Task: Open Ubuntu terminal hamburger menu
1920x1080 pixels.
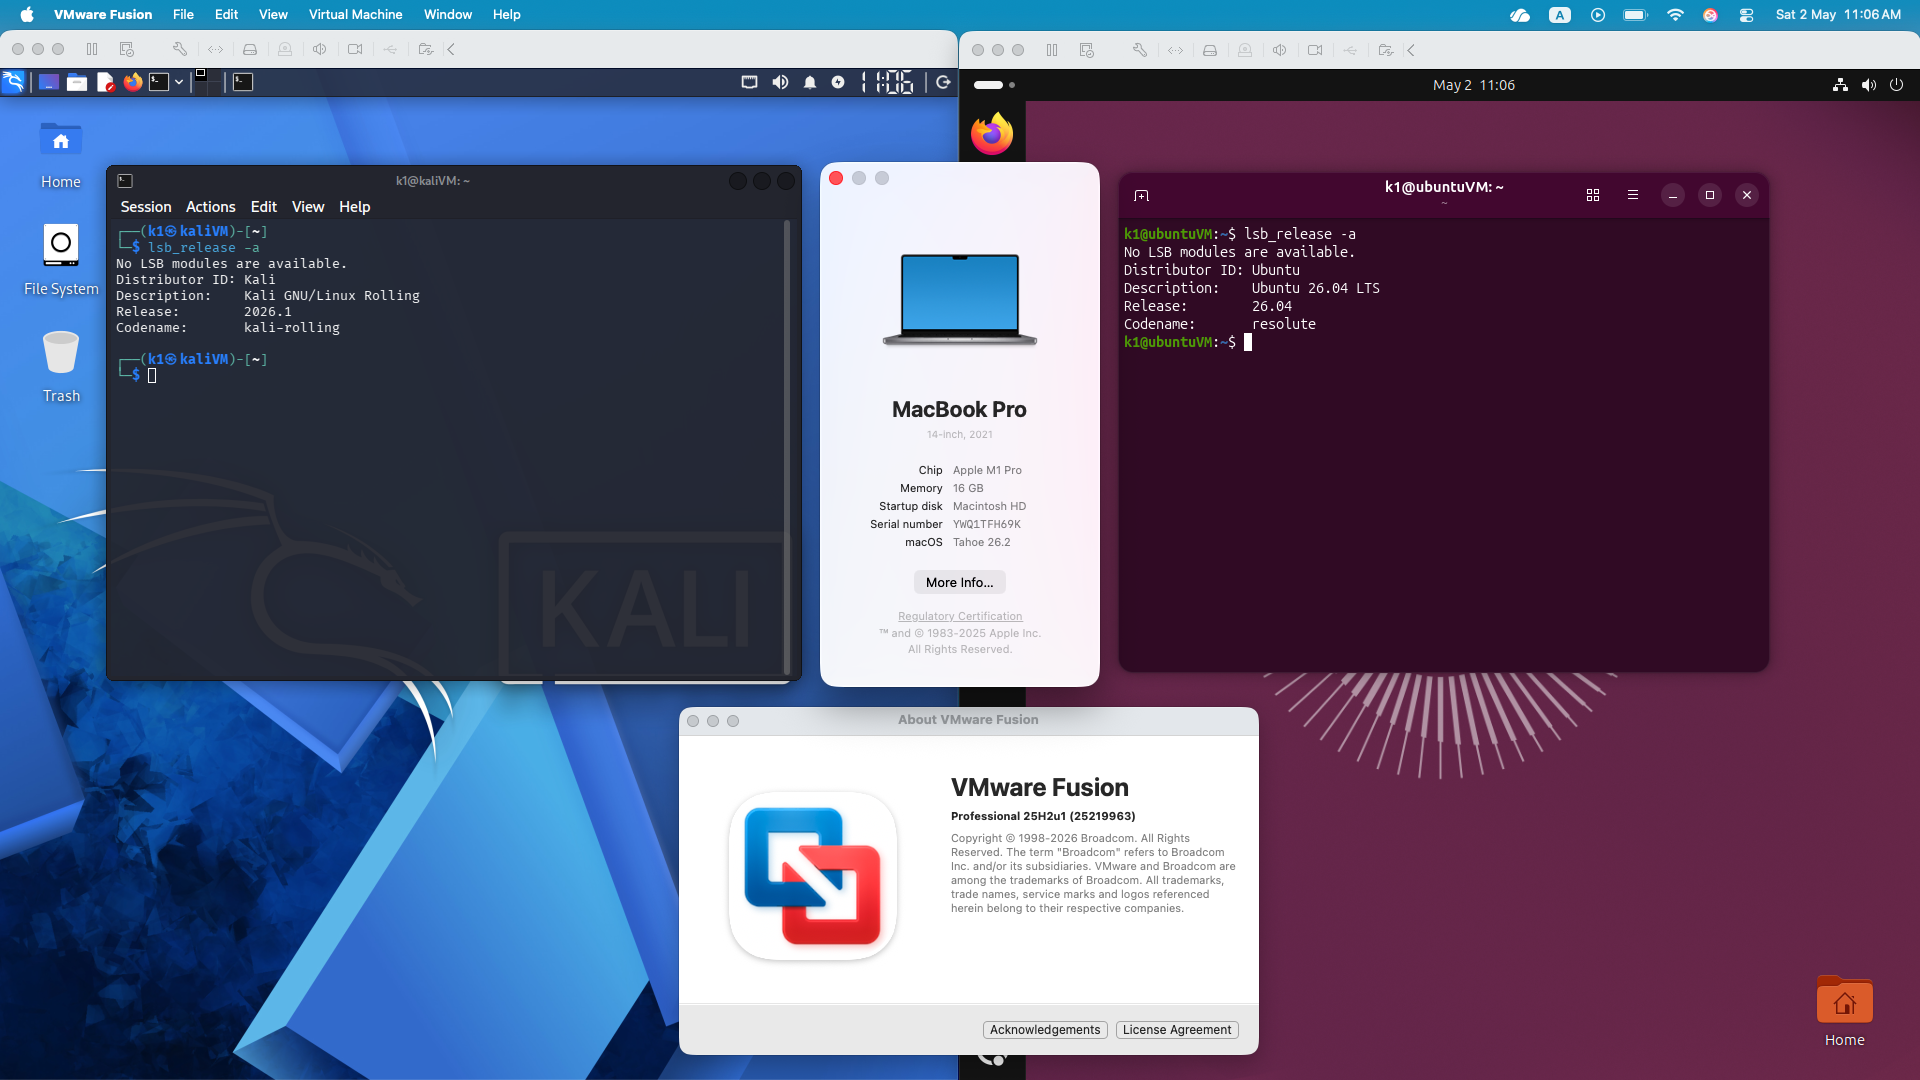Action: pos(1633,195)
